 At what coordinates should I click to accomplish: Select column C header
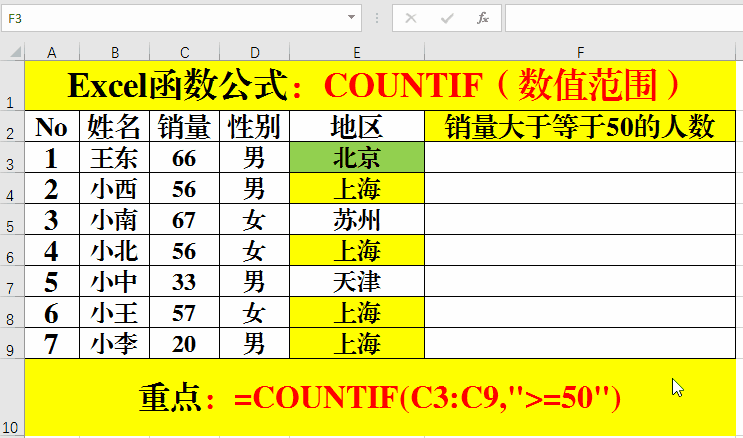[x=185, y=52]
